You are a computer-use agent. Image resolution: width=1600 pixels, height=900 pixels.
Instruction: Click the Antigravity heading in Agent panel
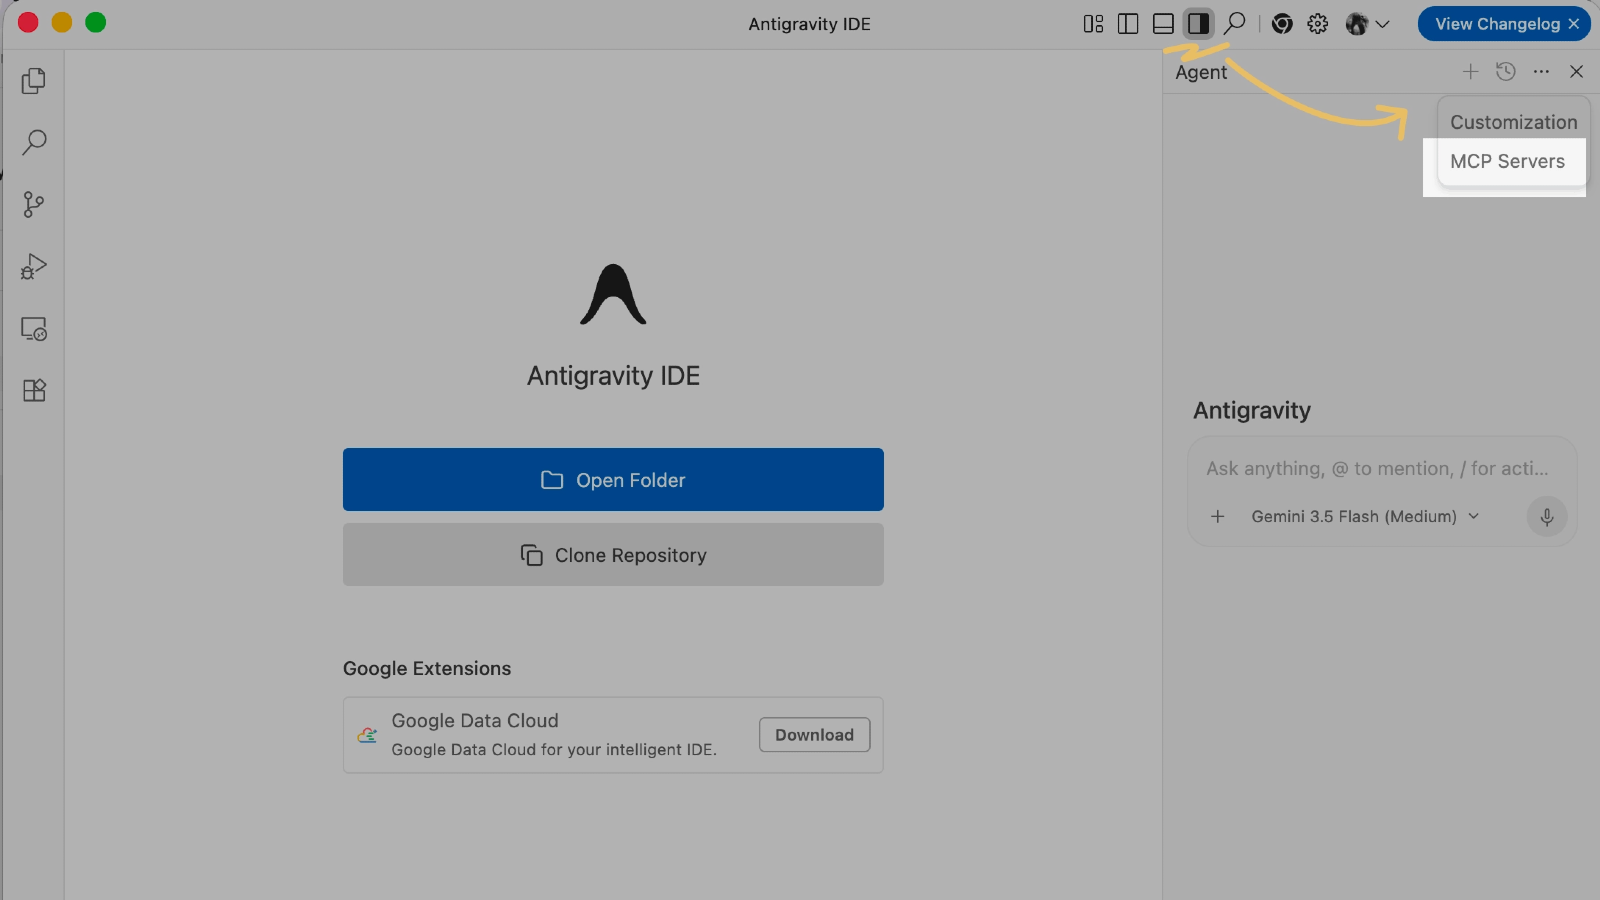coord(1252,410)
